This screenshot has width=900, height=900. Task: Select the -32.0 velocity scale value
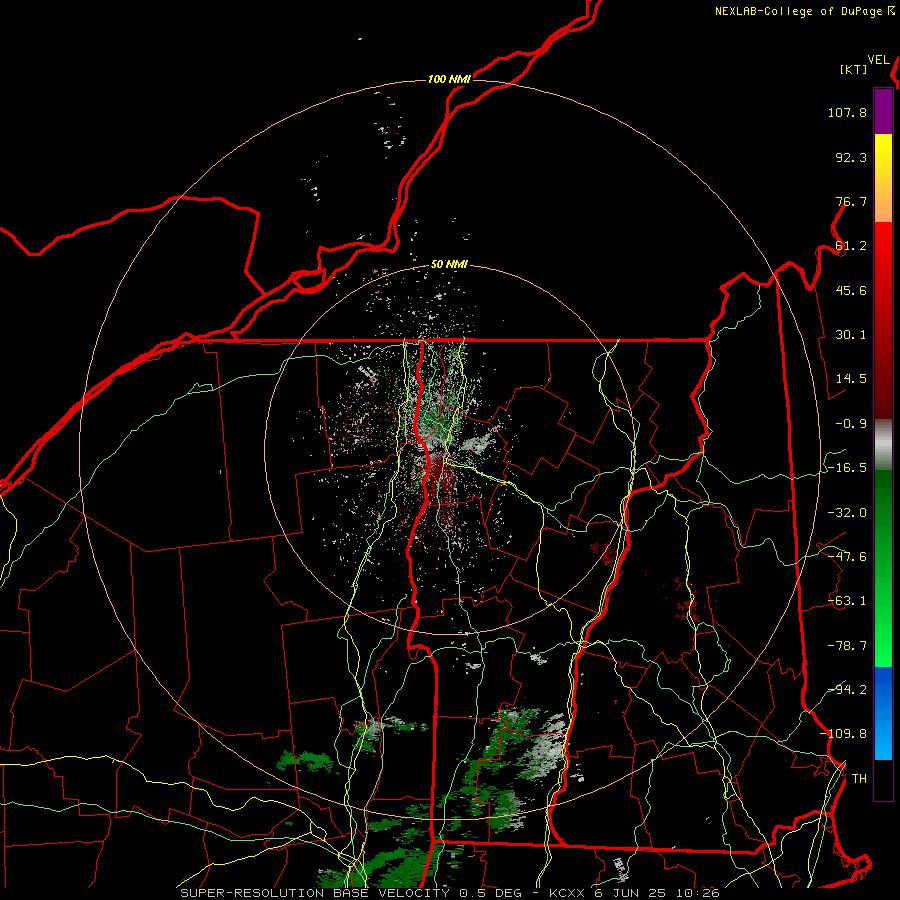[x=847, y=513]
